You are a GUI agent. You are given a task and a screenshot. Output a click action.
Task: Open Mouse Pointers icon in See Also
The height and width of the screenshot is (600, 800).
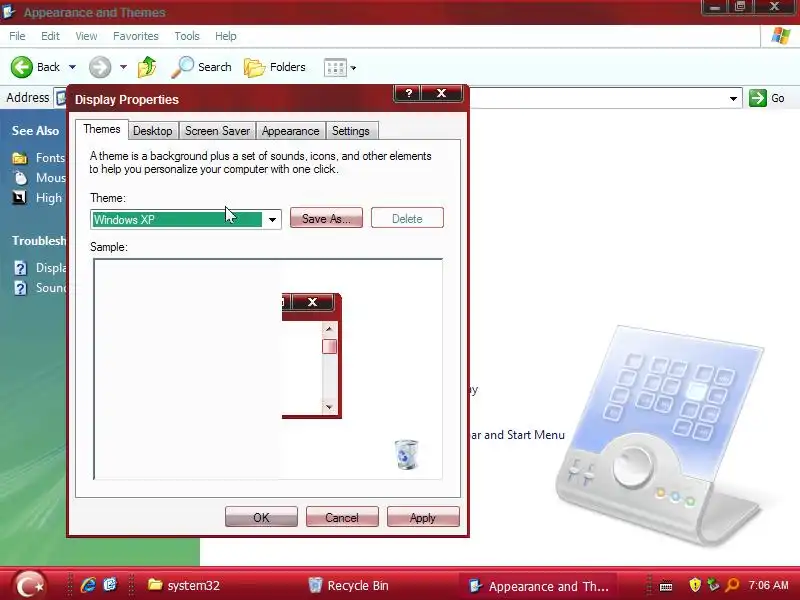(20, 178)
